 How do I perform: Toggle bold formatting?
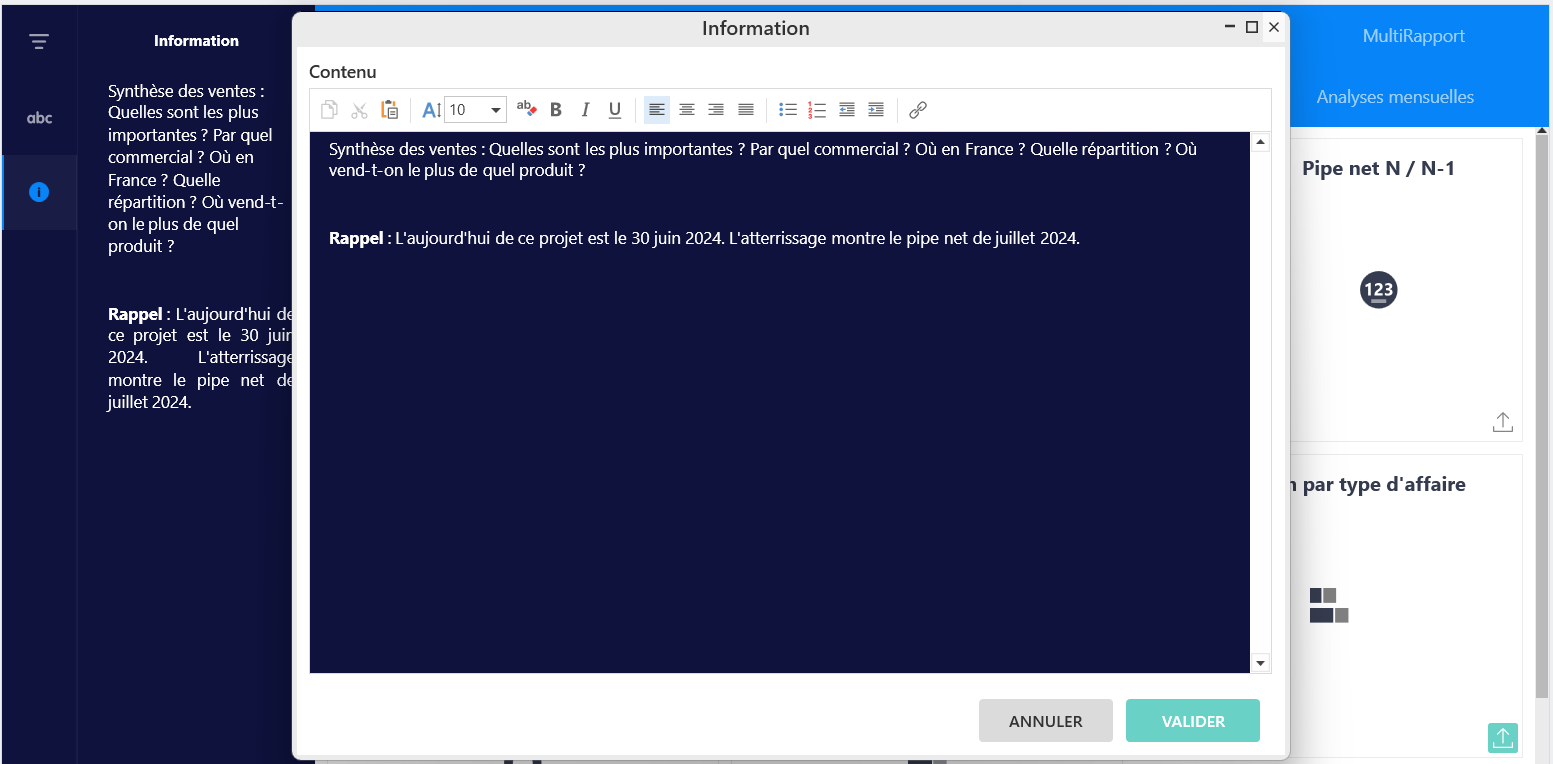[556, 110]
